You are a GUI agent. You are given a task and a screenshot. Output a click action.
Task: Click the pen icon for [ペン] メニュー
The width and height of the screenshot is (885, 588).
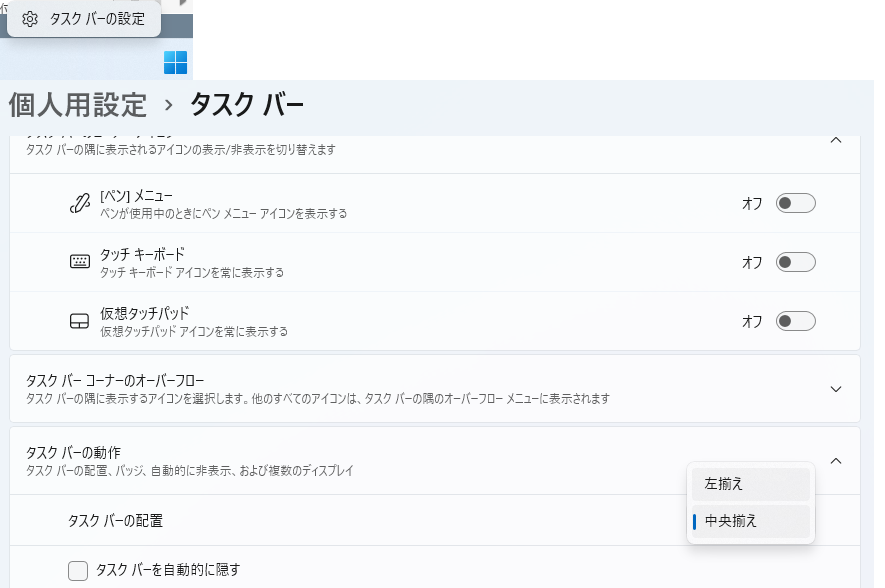(80, 203)
